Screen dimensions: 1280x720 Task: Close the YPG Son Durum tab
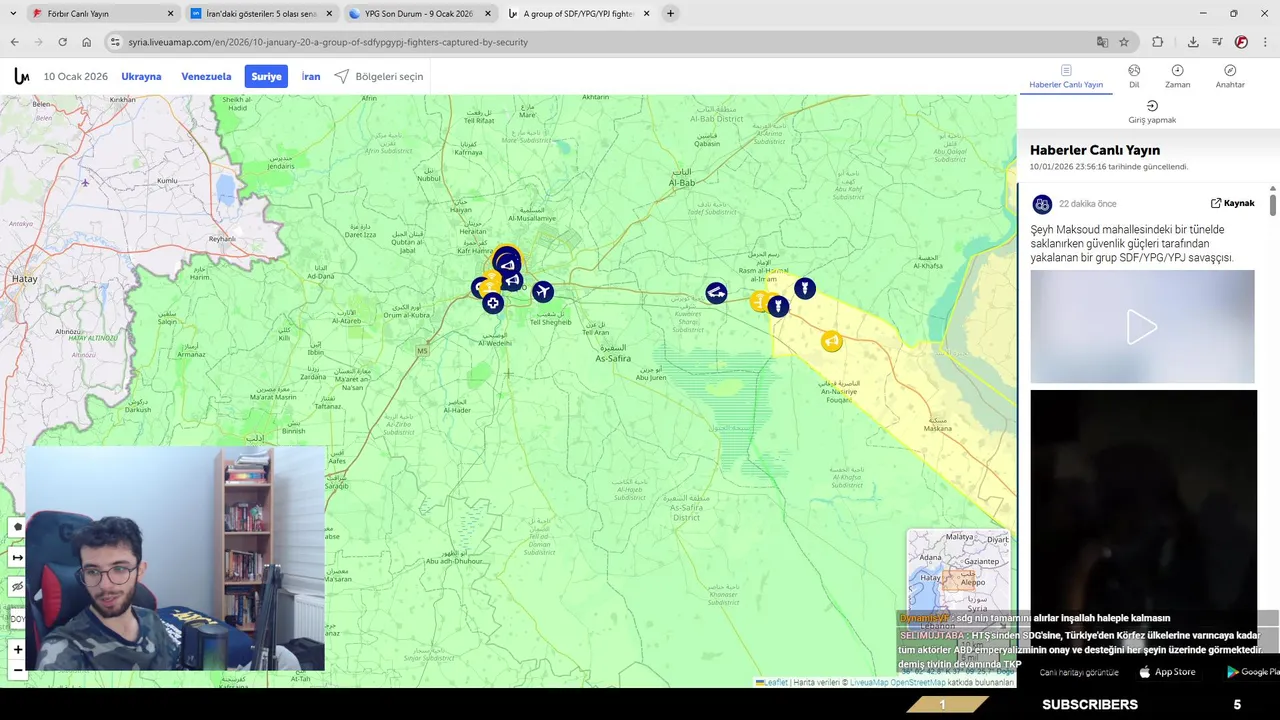click(488, 14)
